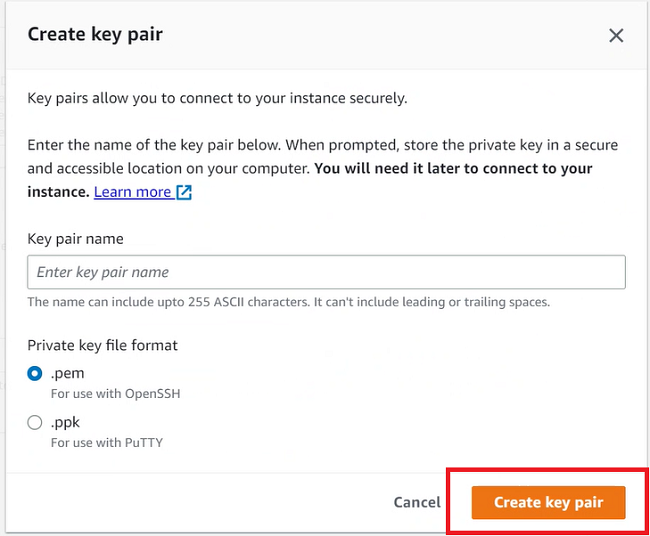Click the Create key pair dialog title
The image size is (650, 536).
95,34
